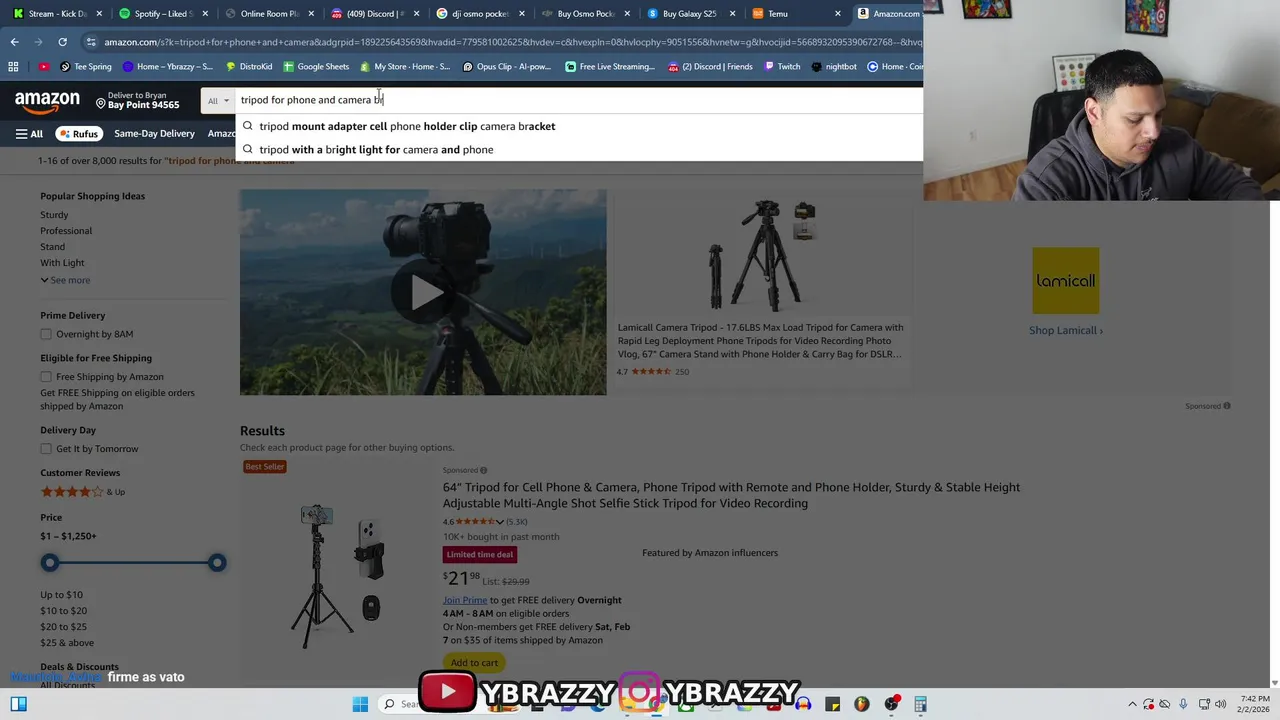The width and height of the screenshot is (1280, 720).
Task: Select the Up to $10 price range
Action: pyautogui.click(x=61, y=594)
